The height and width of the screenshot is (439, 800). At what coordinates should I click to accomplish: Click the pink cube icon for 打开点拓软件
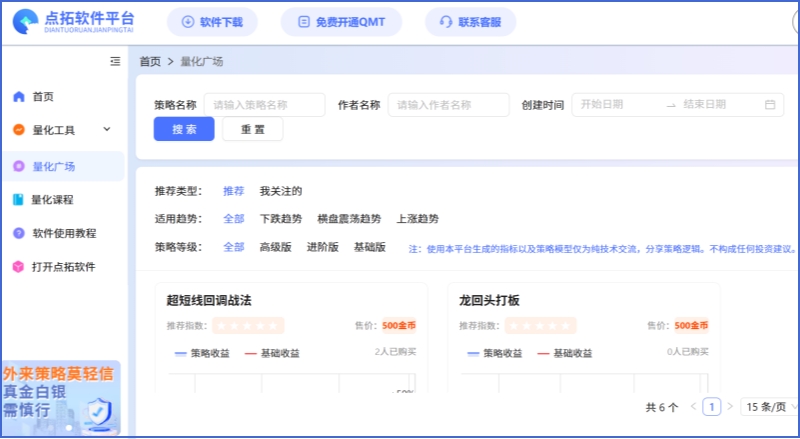click(18, 266)
